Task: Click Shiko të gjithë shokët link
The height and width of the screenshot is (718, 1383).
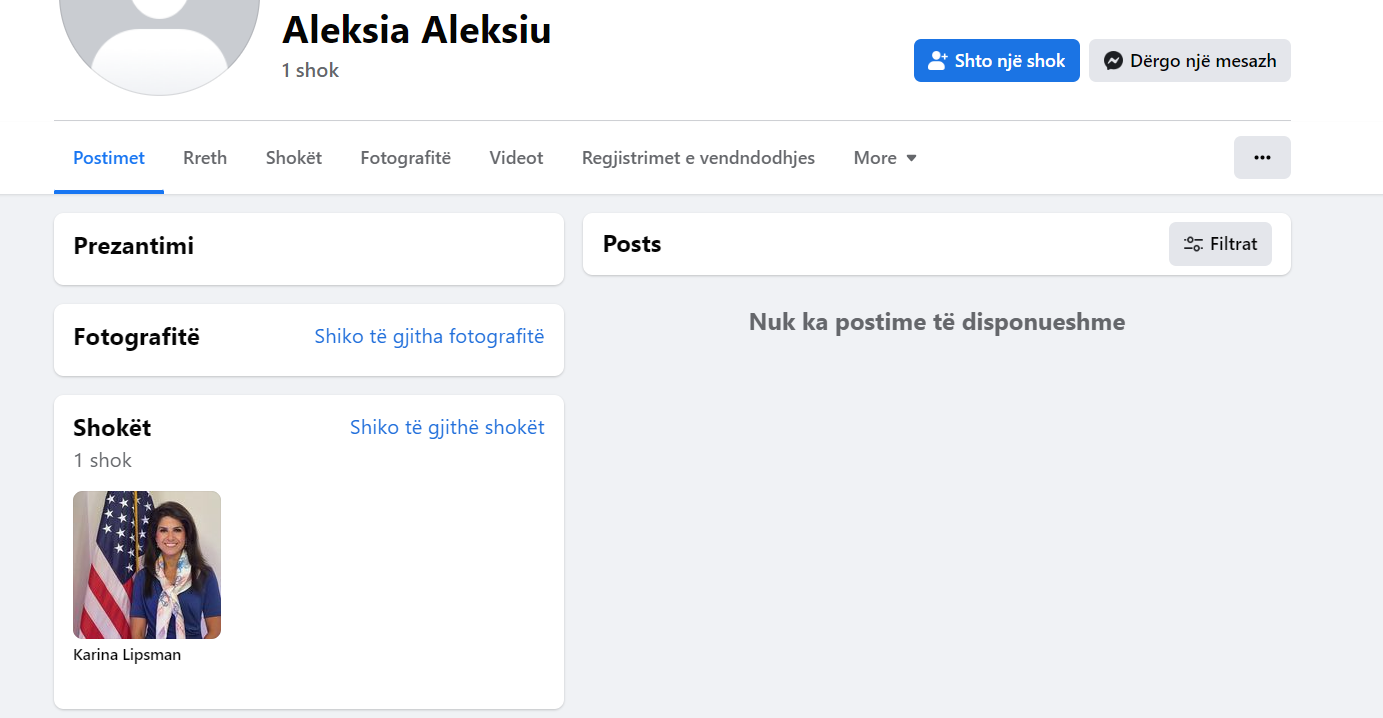Action: click(447, 428)
